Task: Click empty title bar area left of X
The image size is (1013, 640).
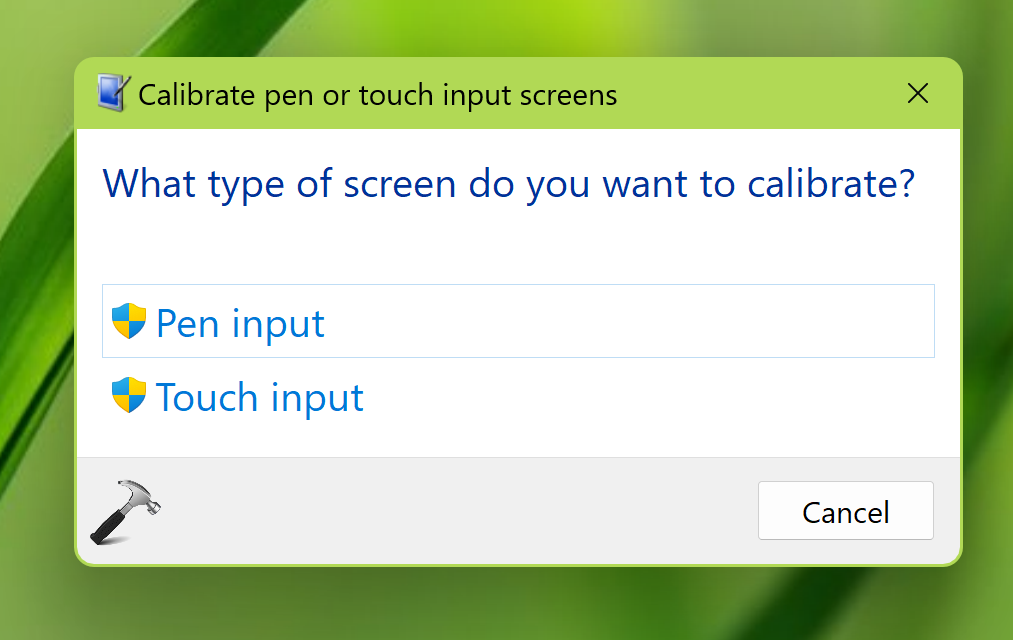Action: click(760, 94)
